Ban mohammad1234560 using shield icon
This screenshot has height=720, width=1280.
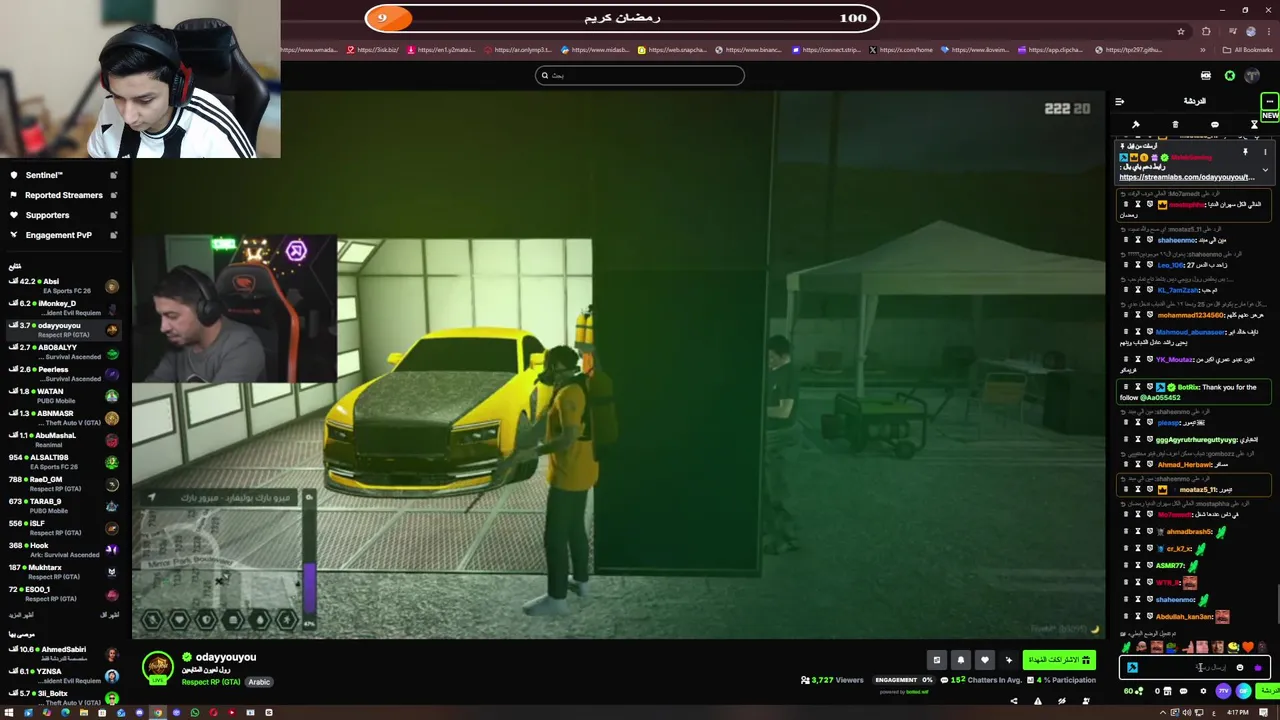click(1149, 315)
